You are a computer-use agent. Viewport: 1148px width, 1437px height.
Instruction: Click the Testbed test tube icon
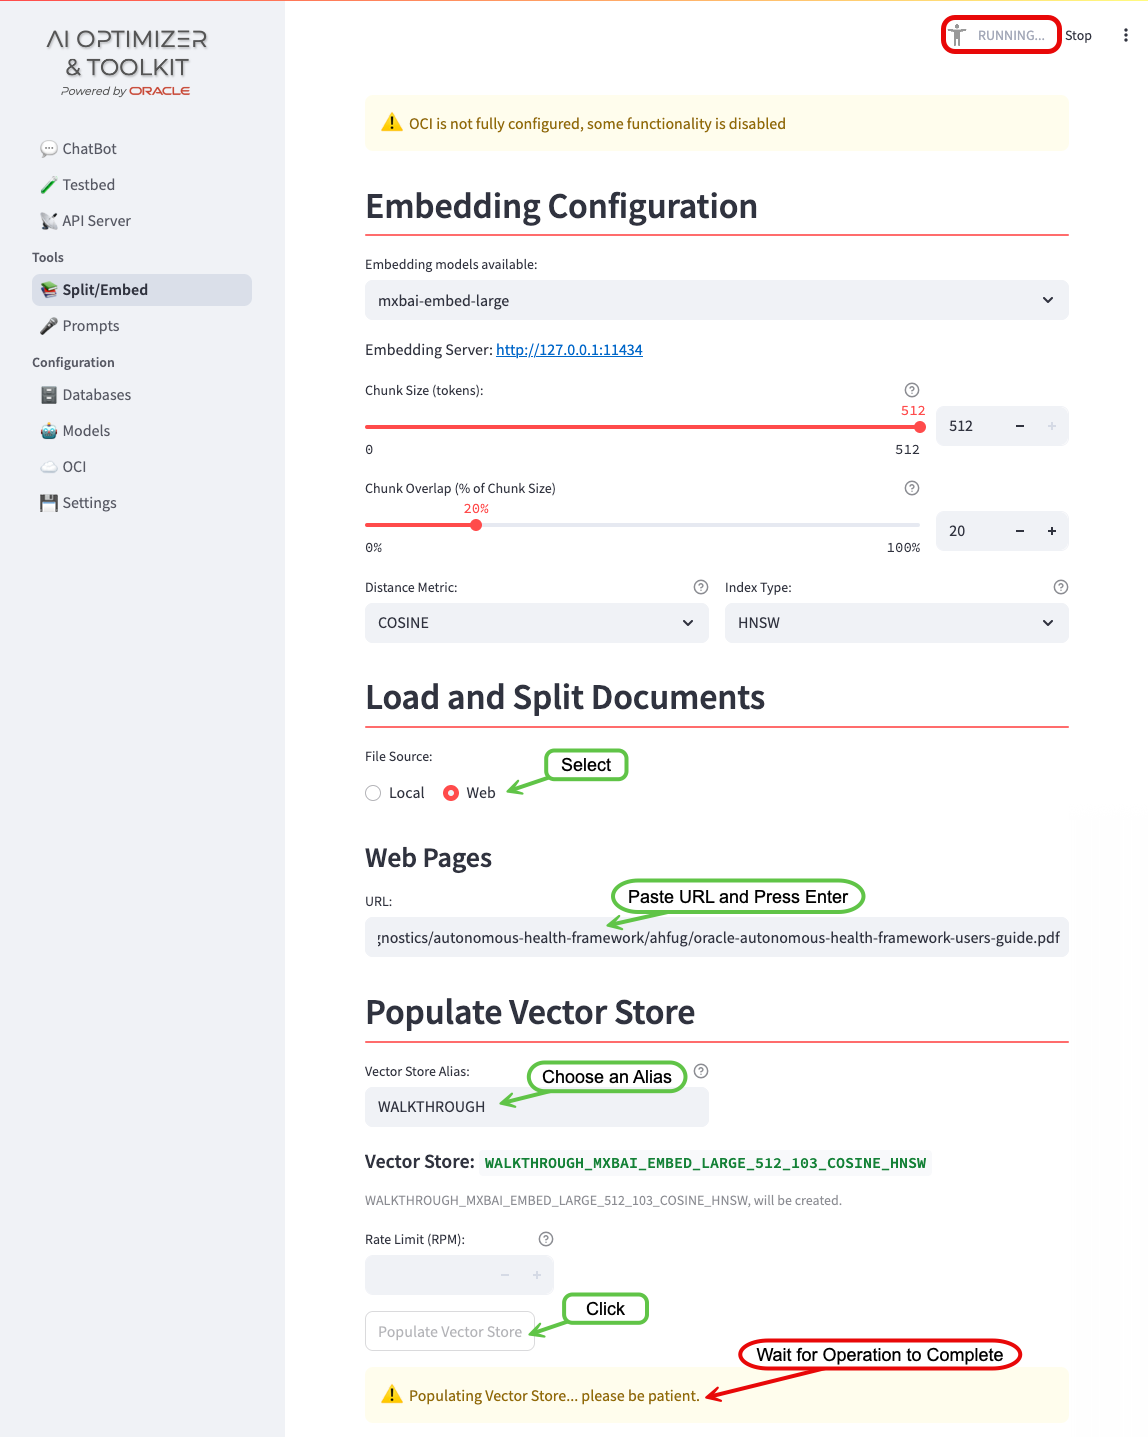pos(48,185)
